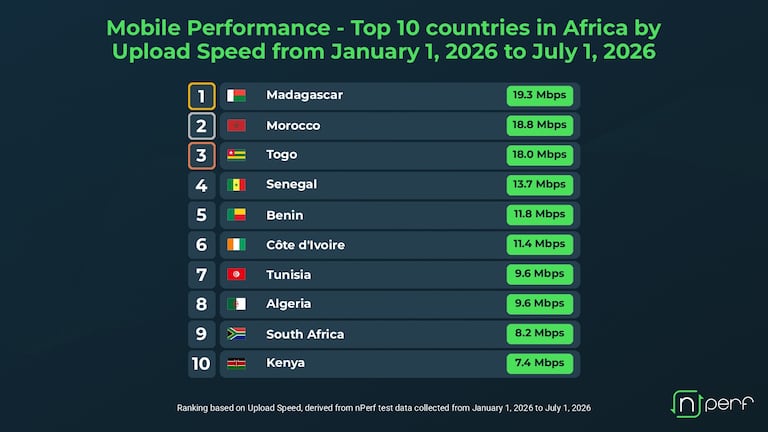Click the Mobile Performance chart title
This screenshot has height=432, width=768.
point(384,40)
